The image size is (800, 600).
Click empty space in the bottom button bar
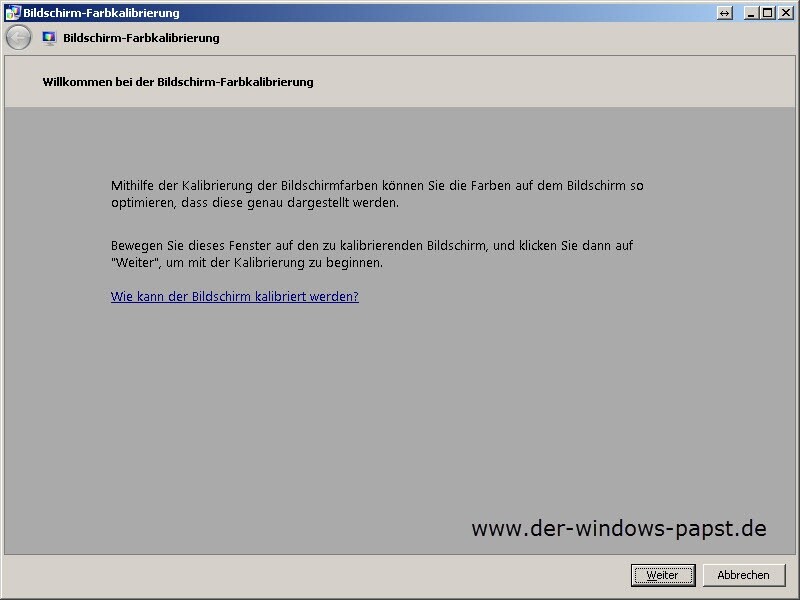(300, 575)
